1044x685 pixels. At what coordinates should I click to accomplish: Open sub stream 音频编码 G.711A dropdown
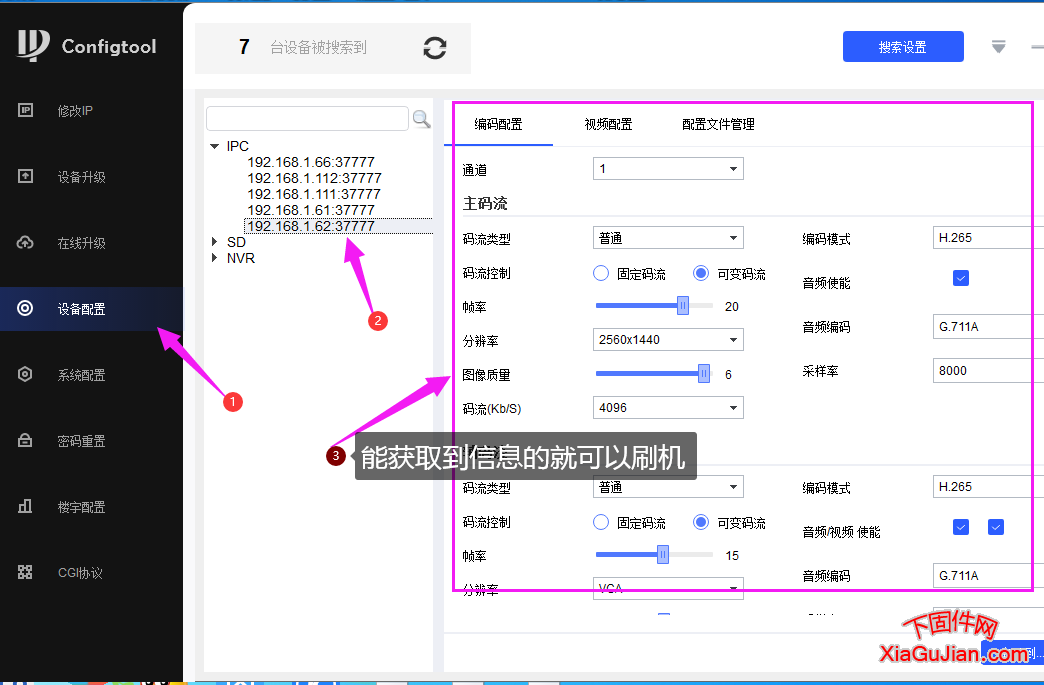[988, 575]
